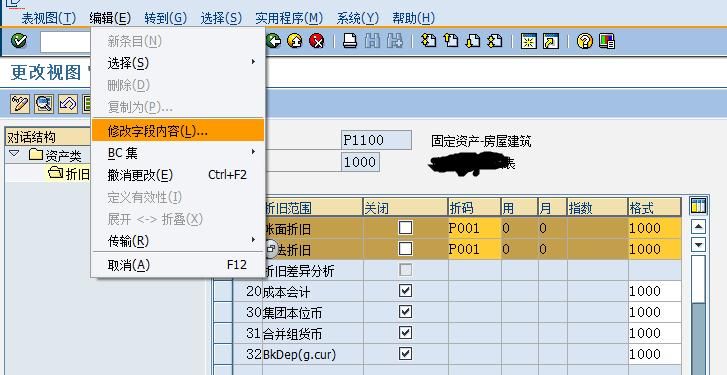Open the 实用程序(M) menu
Screen dimensions: 727x375
coord(289,18)
